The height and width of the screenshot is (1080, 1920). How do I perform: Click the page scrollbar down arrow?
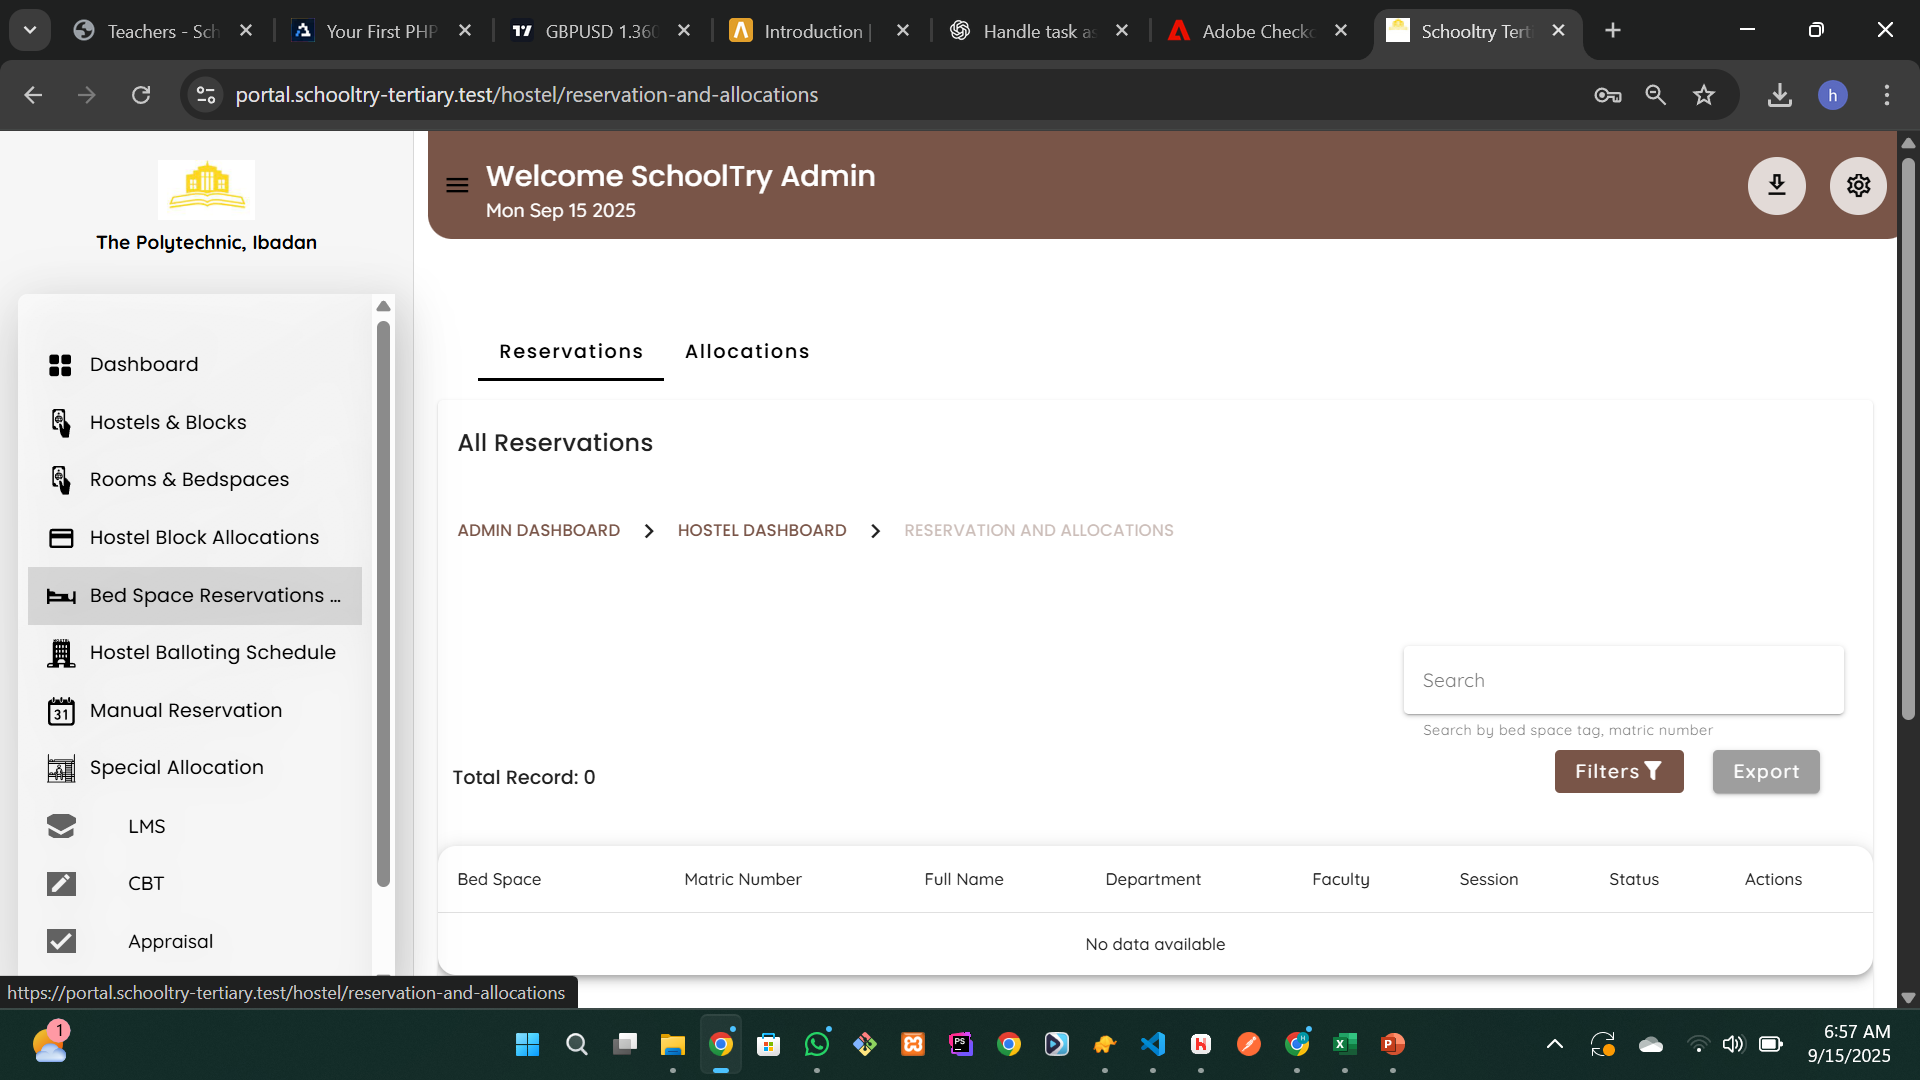pos(1908,998)
